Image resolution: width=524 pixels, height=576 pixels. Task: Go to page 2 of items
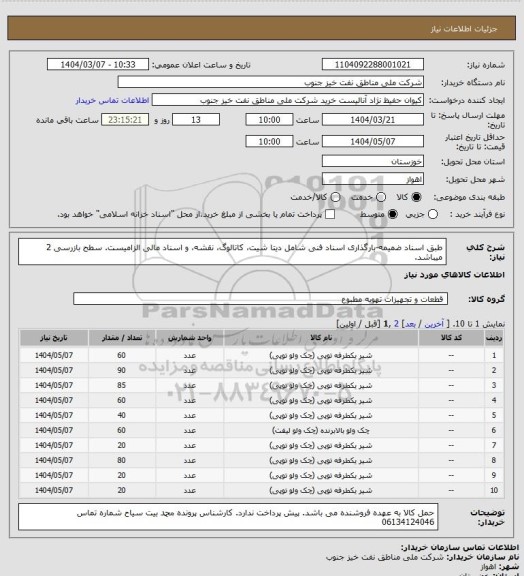pyautogui.click(x=396, y=324)
